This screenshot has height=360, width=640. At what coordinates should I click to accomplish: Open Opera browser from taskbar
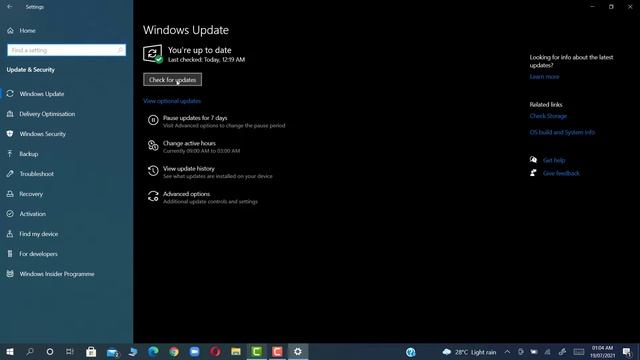[x=215, y=351]
